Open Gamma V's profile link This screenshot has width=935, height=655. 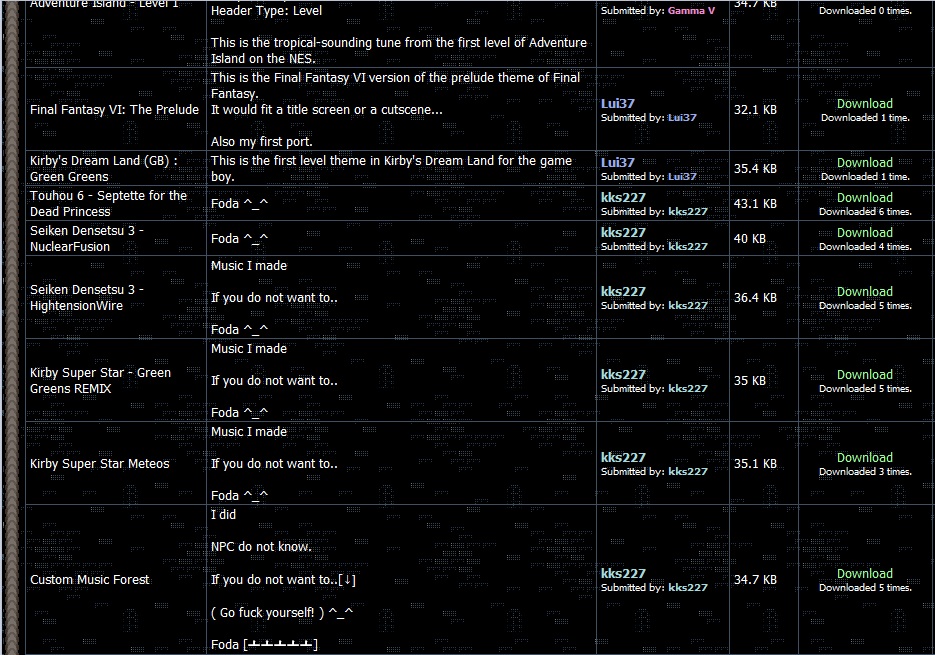pyautogui.click(x=691, y=11)
